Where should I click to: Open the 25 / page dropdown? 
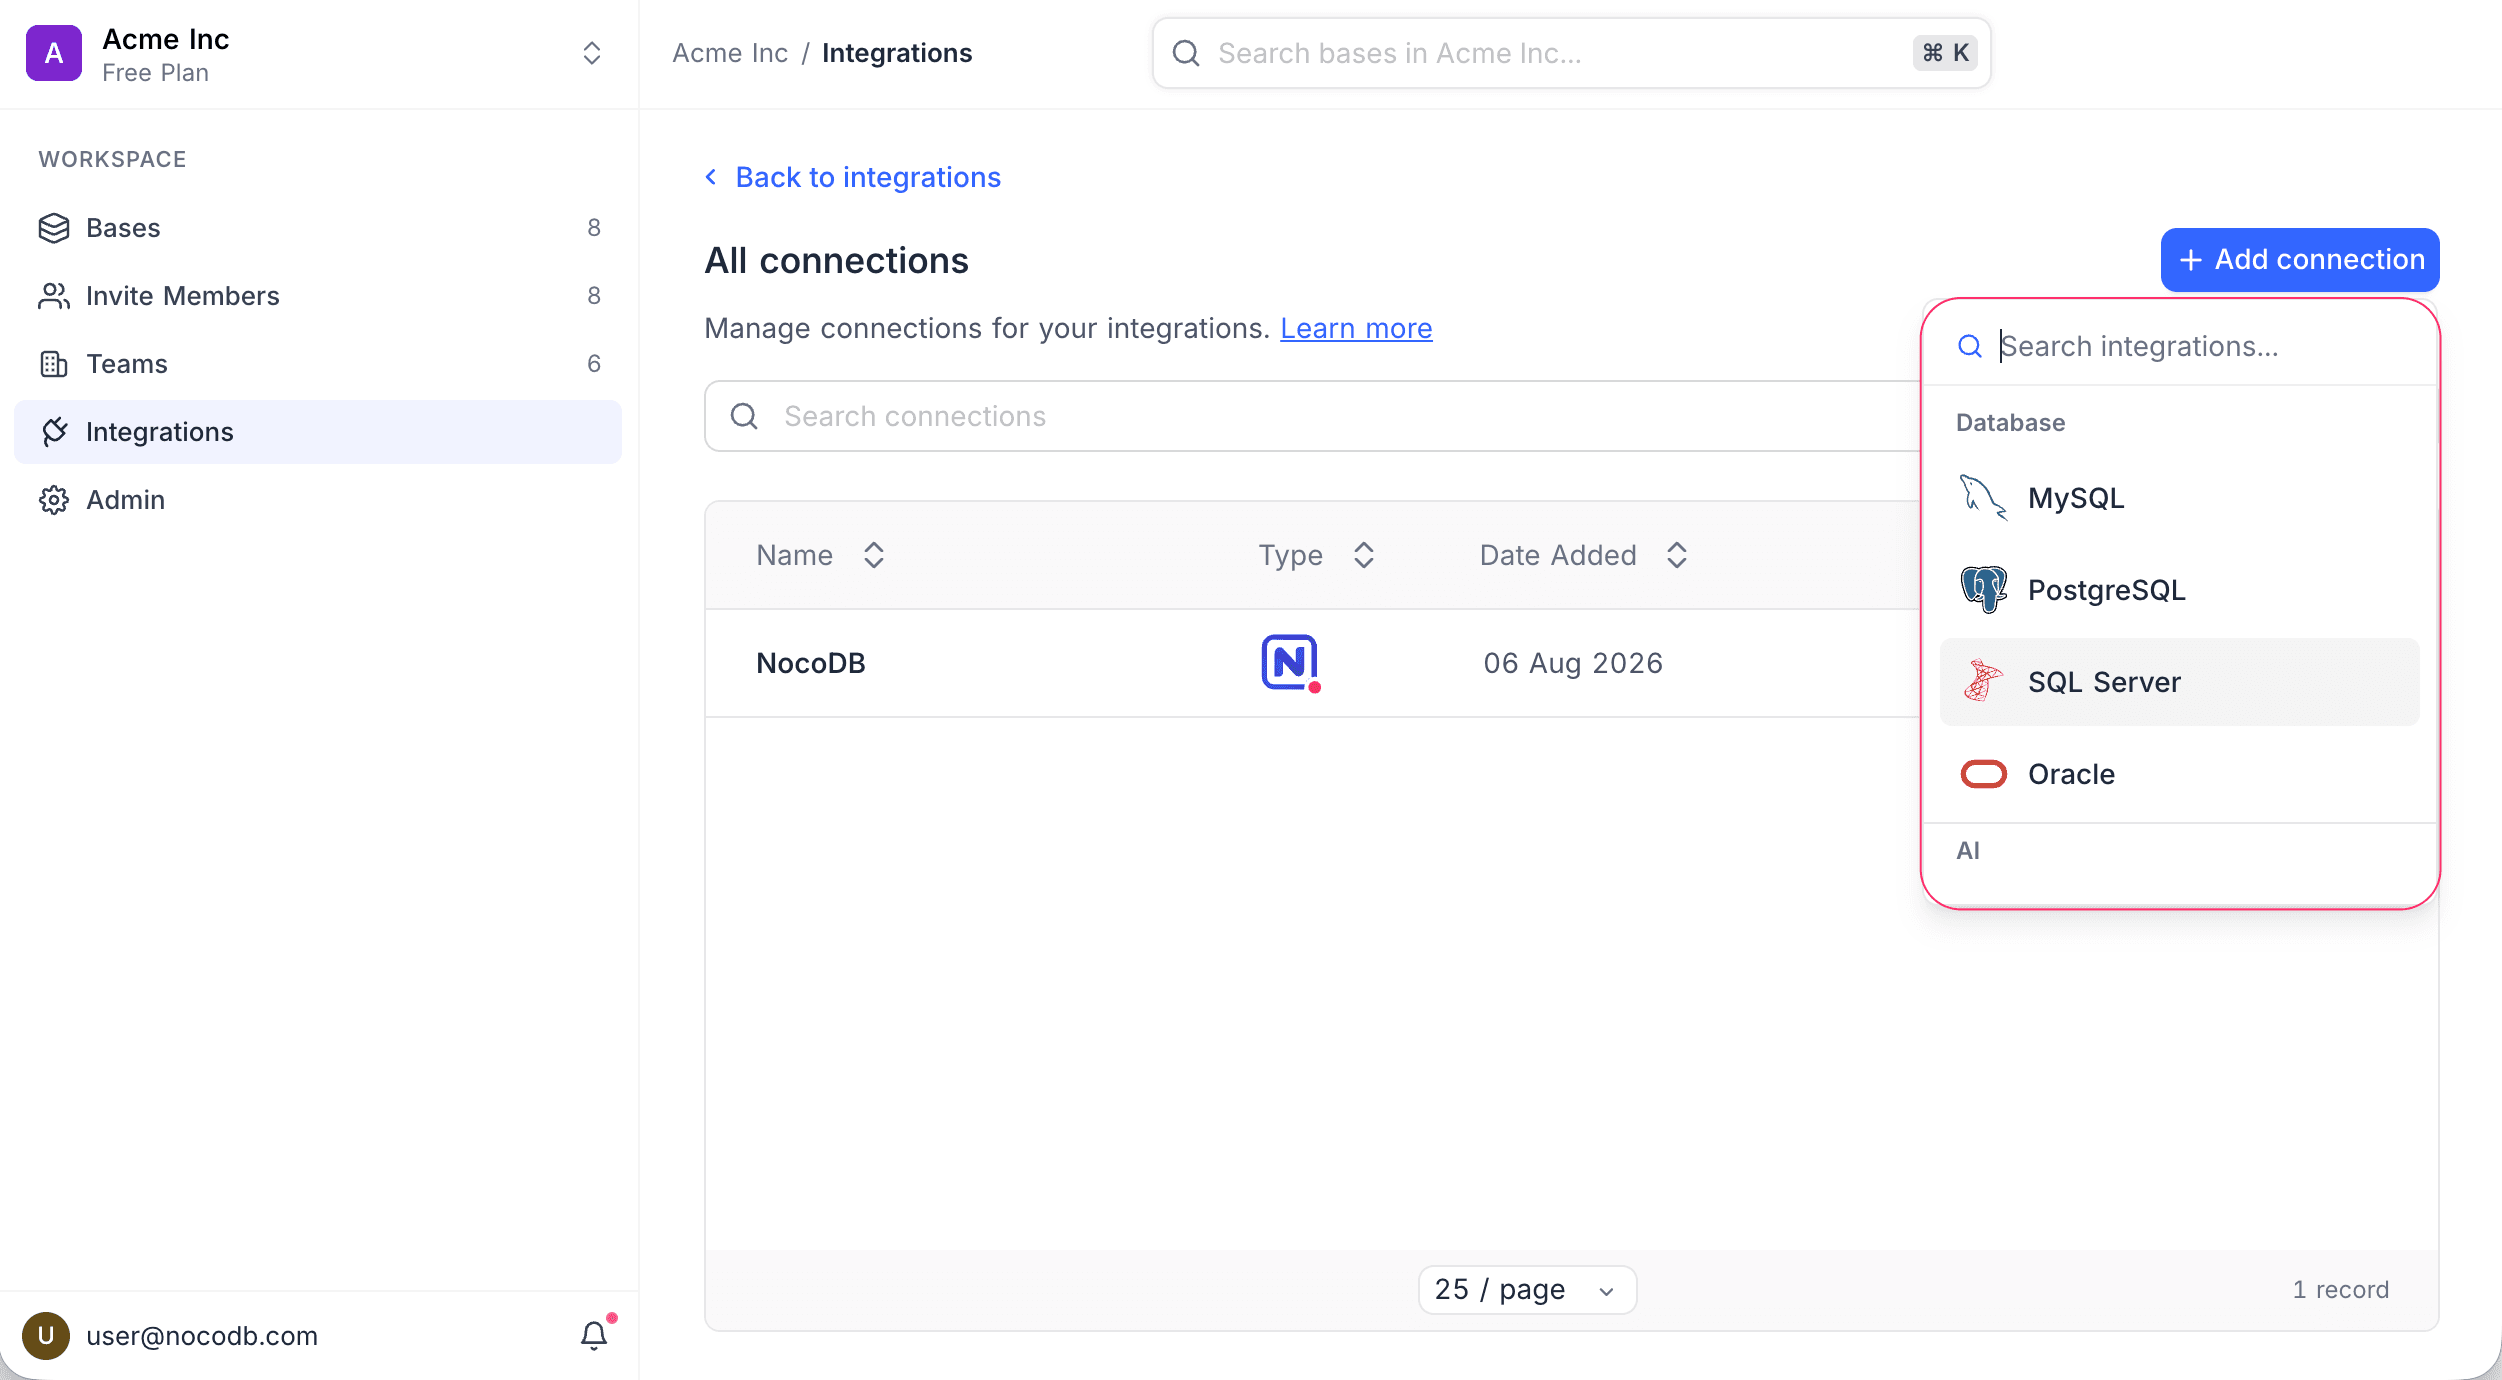(1527, 1290)
